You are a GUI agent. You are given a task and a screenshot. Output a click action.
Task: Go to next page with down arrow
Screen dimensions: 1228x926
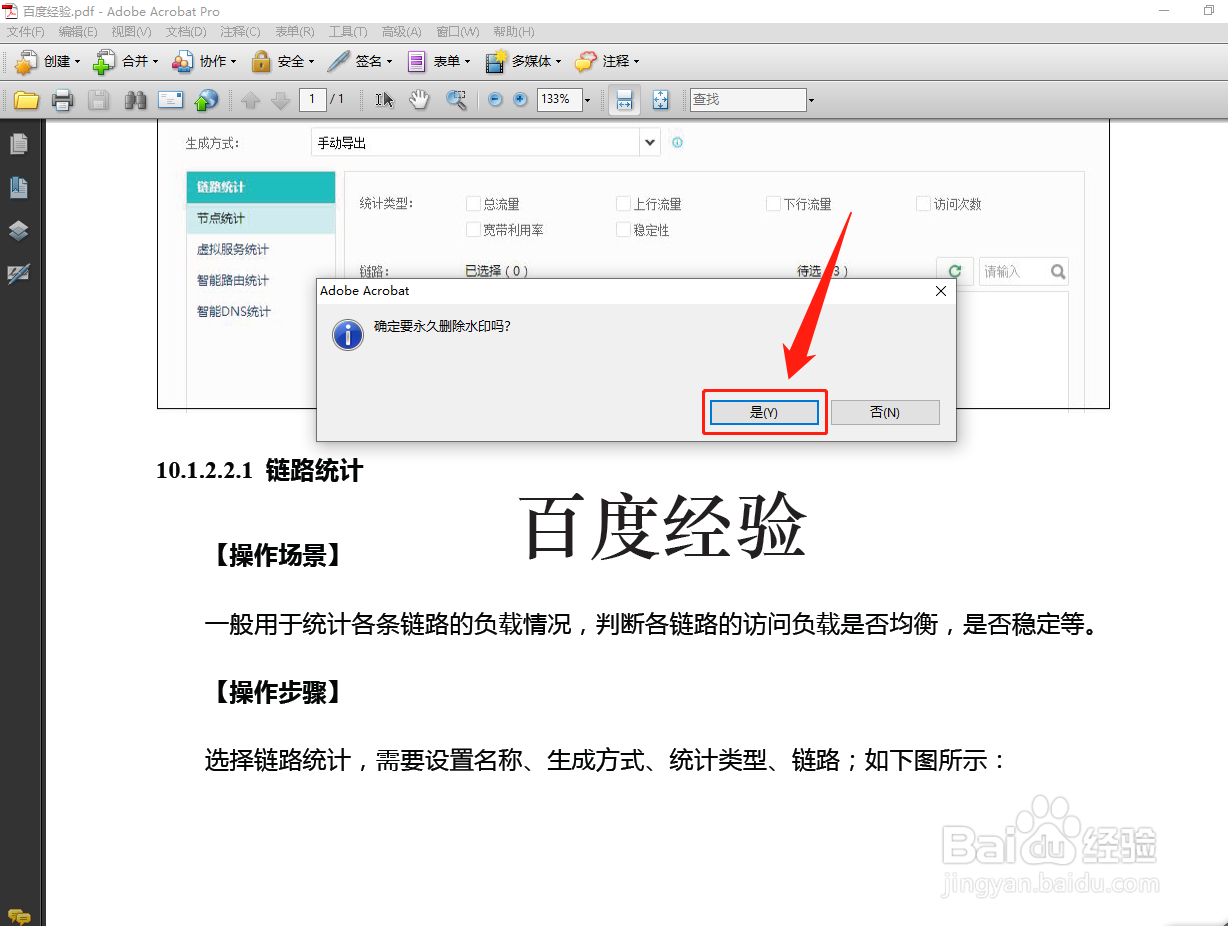click(281, 100)
